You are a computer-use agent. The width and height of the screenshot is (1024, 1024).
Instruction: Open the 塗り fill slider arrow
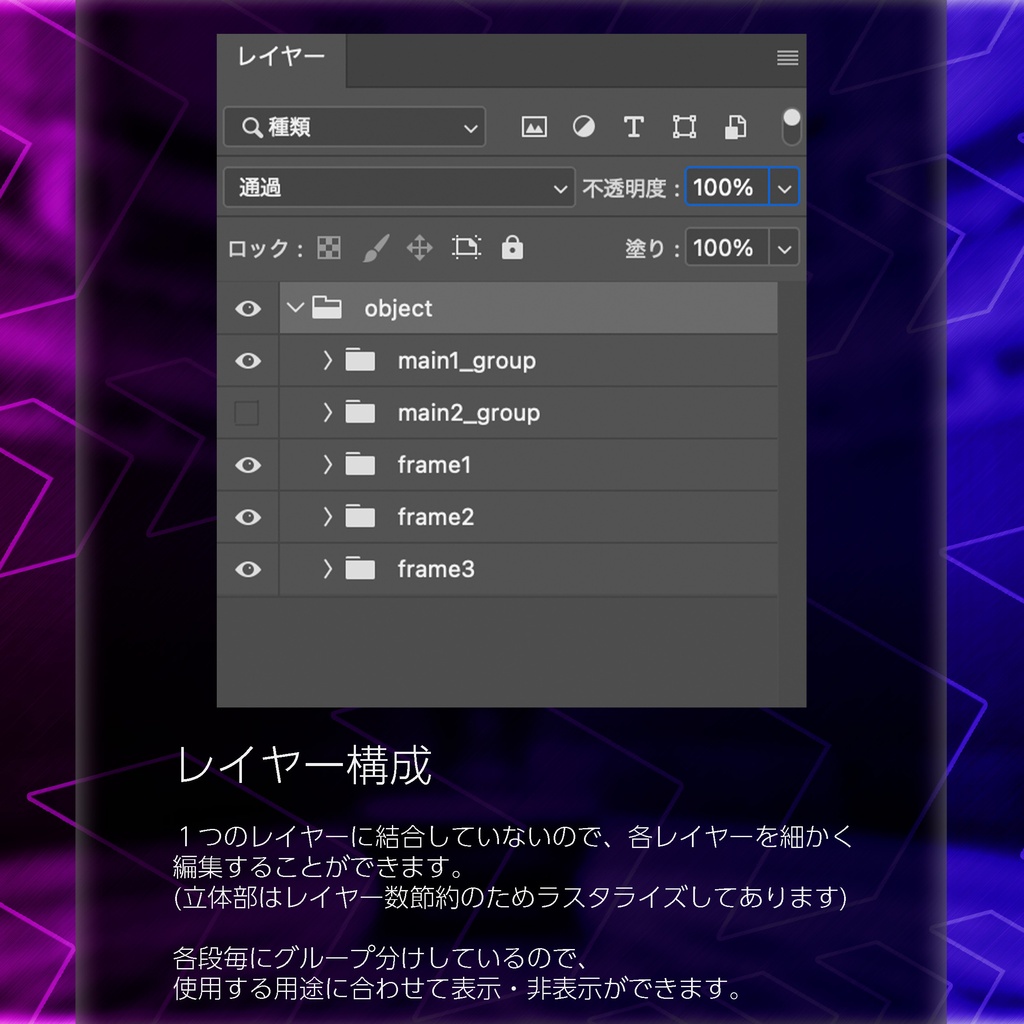pos(784,248)
